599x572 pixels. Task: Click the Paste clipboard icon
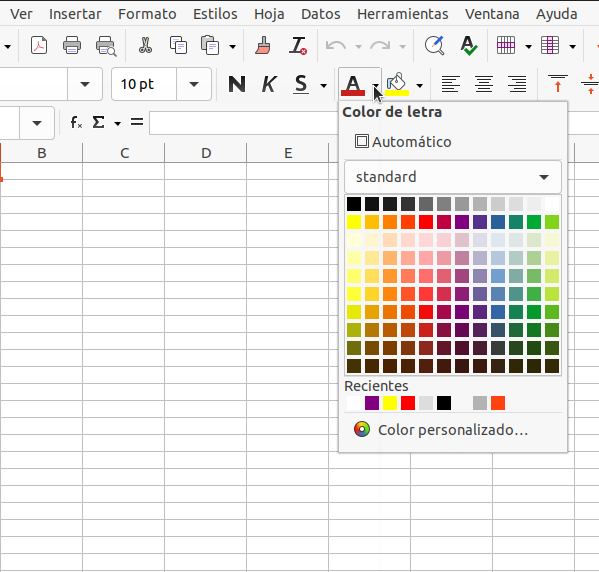pos(209,45)
